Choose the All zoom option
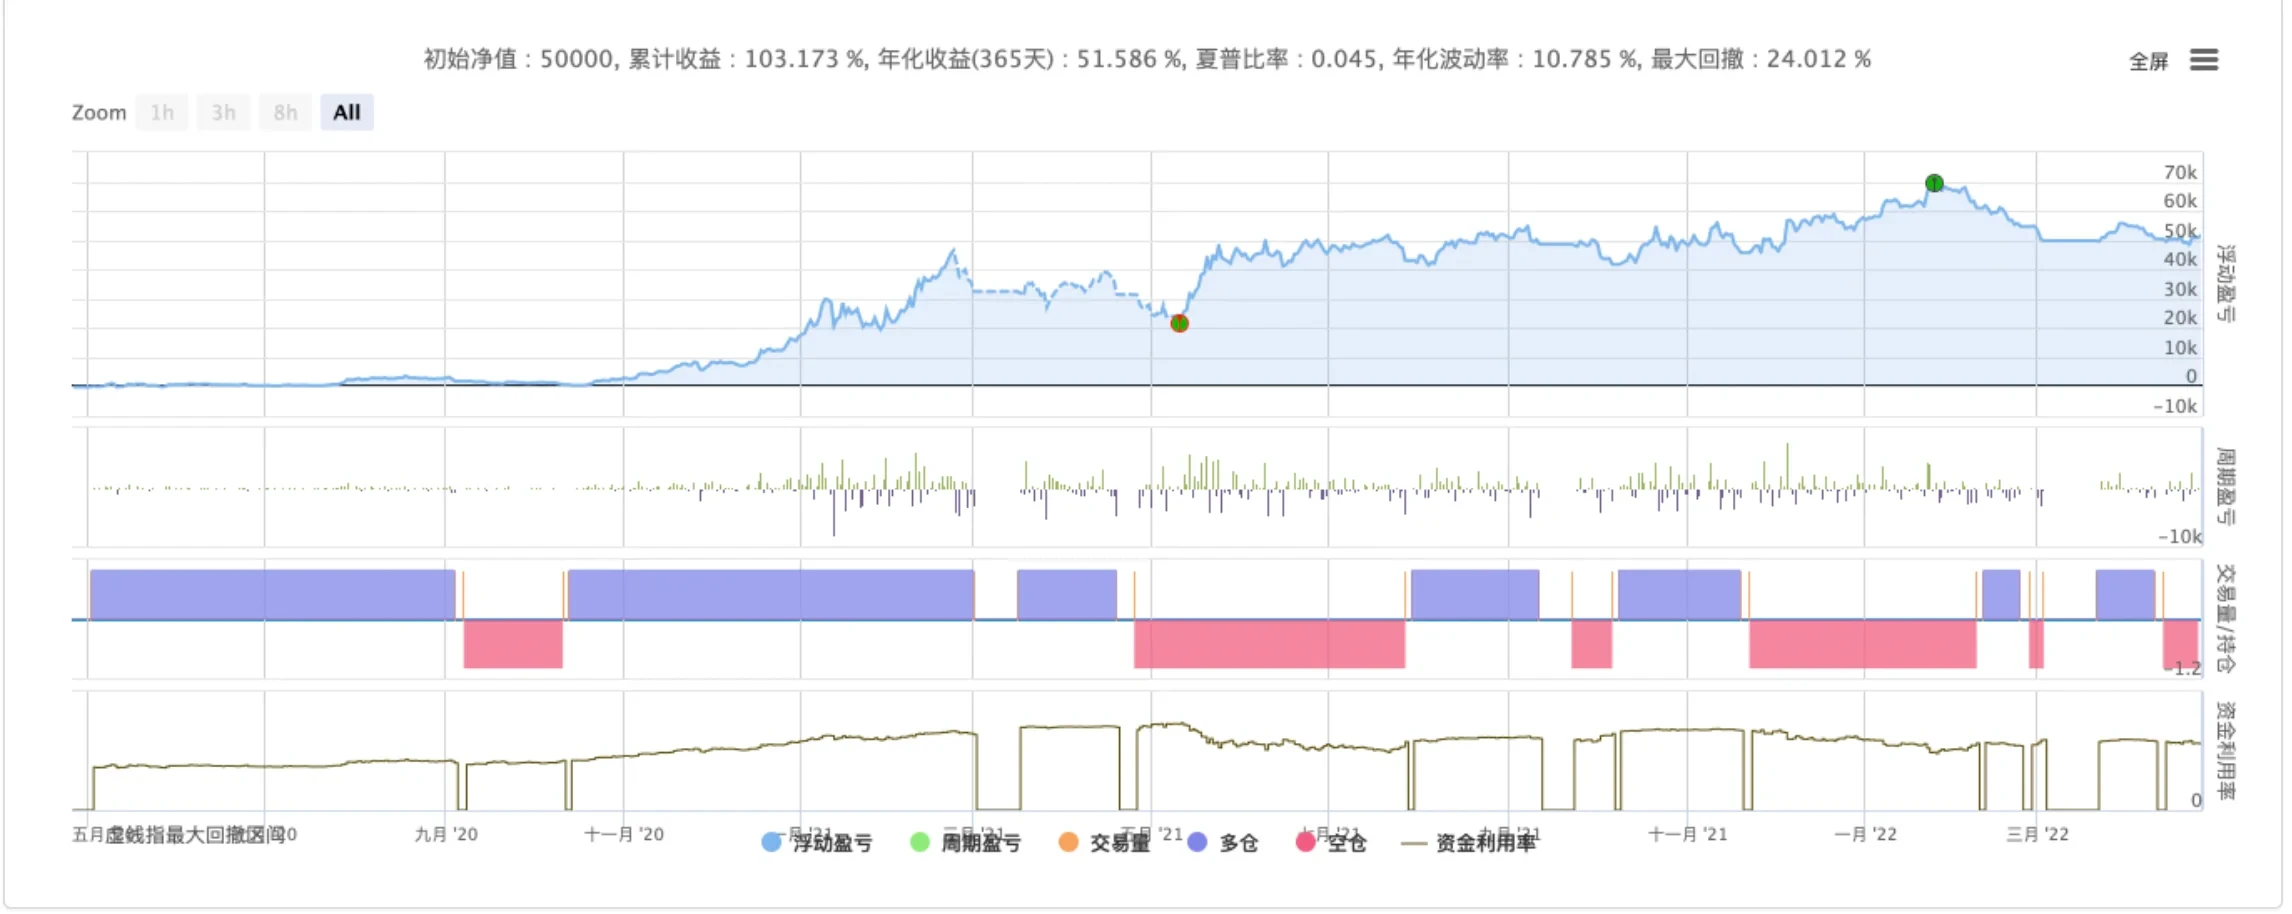 click(x=346, y=112)
